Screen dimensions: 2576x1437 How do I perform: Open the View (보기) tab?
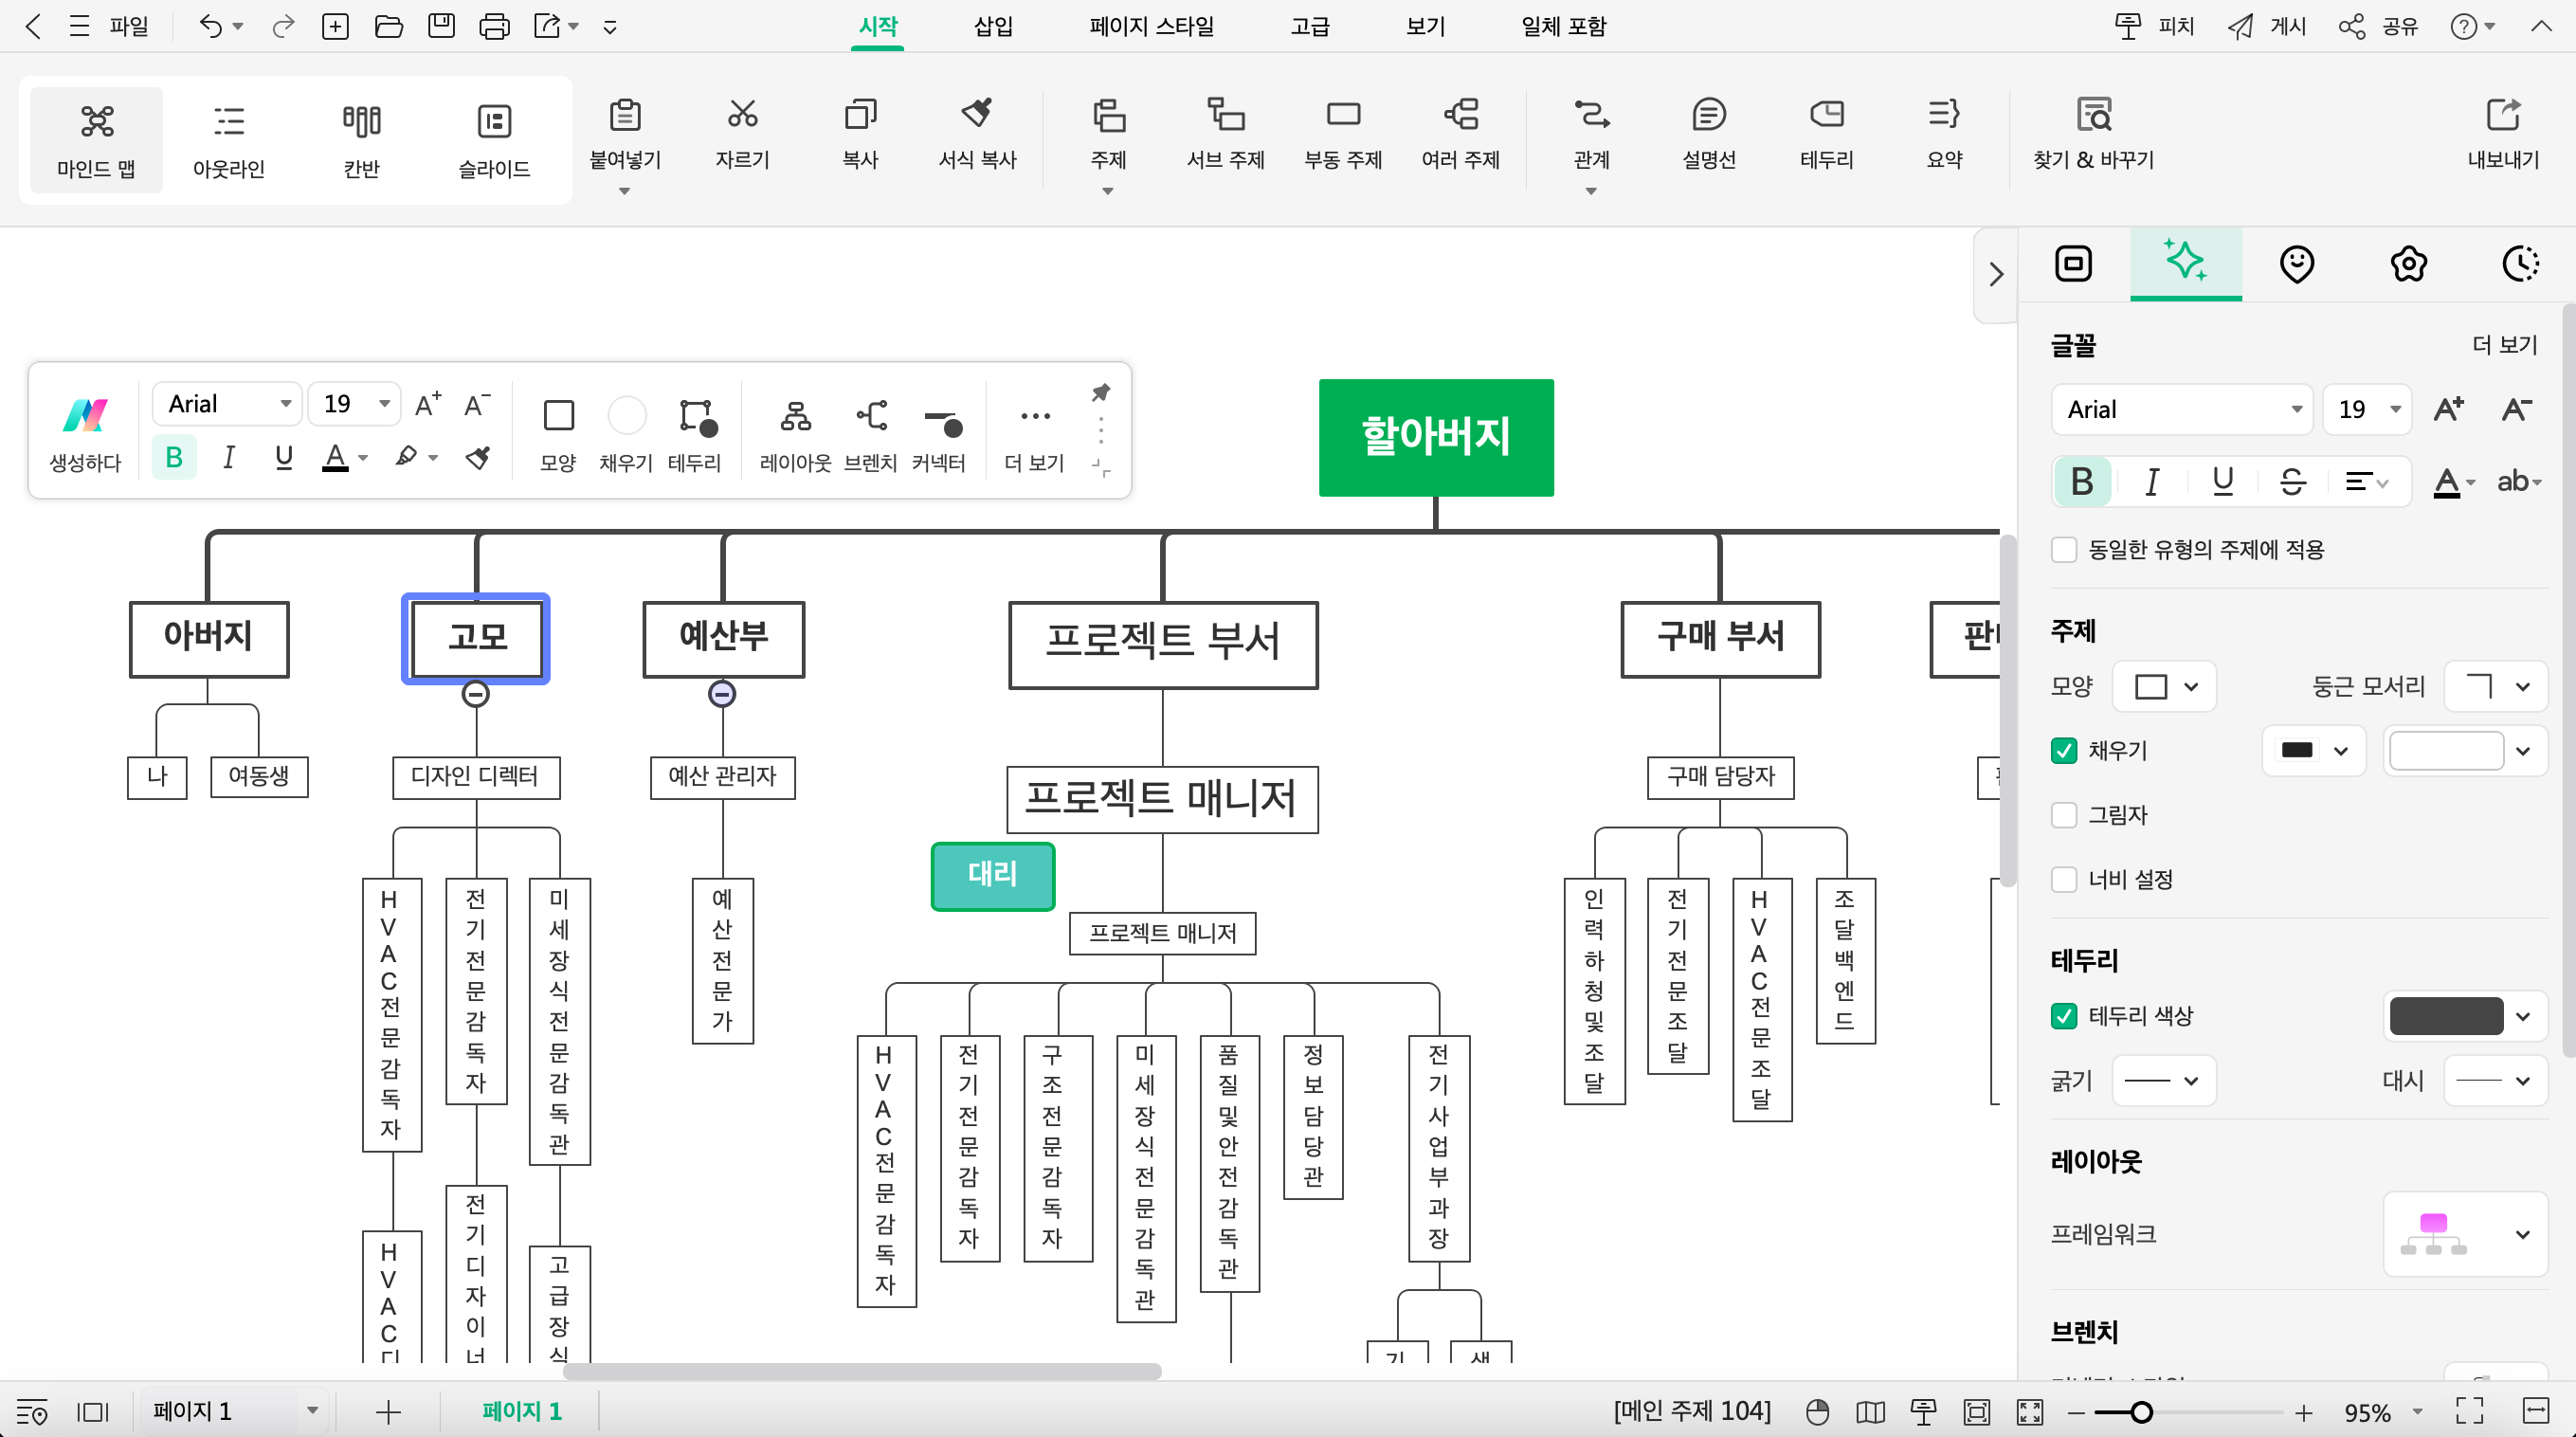tap(1425, 26)
